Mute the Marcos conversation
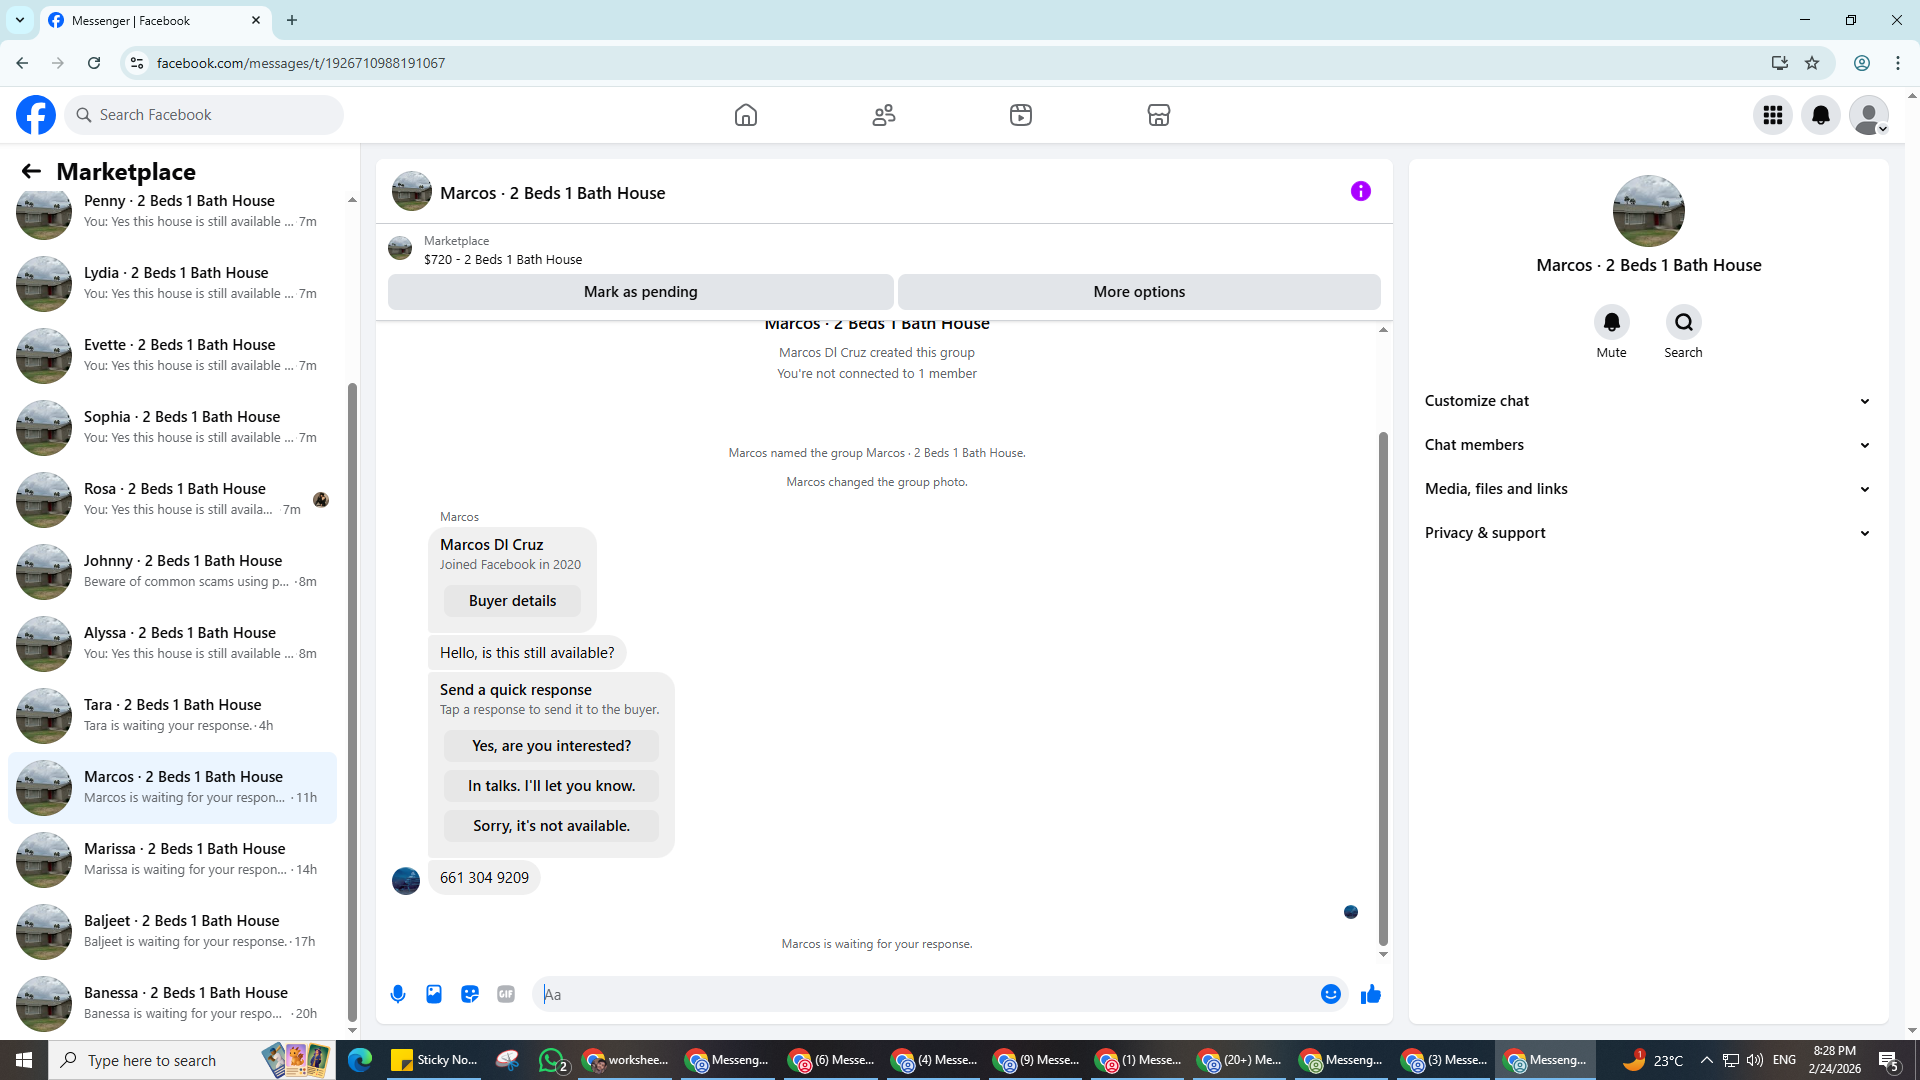The width and height of the screenshot is (1920, 1080). 1611,322
